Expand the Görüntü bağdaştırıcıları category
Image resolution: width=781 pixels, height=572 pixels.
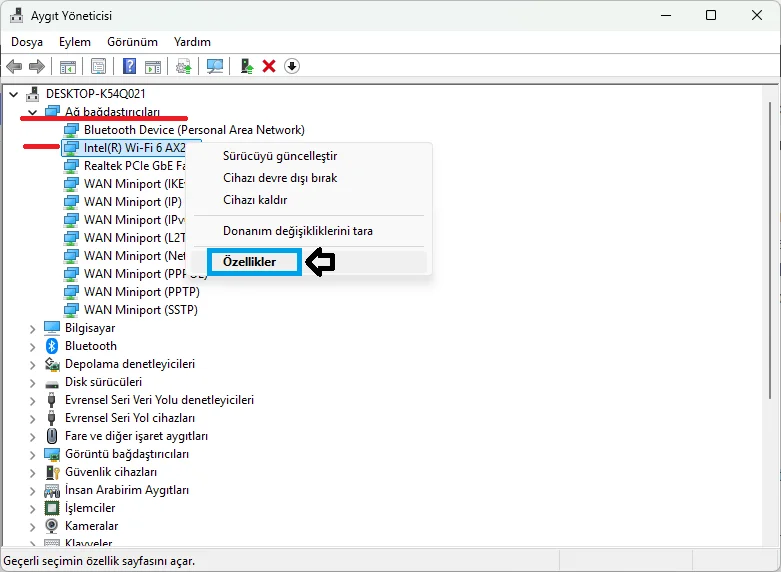tap(32, 454)
